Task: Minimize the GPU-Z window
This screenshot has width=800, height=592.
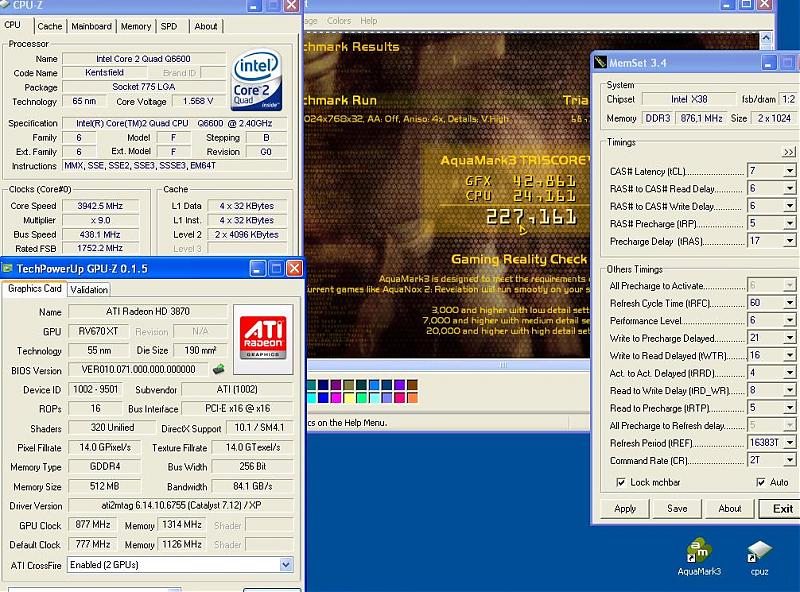Action: 257,268
